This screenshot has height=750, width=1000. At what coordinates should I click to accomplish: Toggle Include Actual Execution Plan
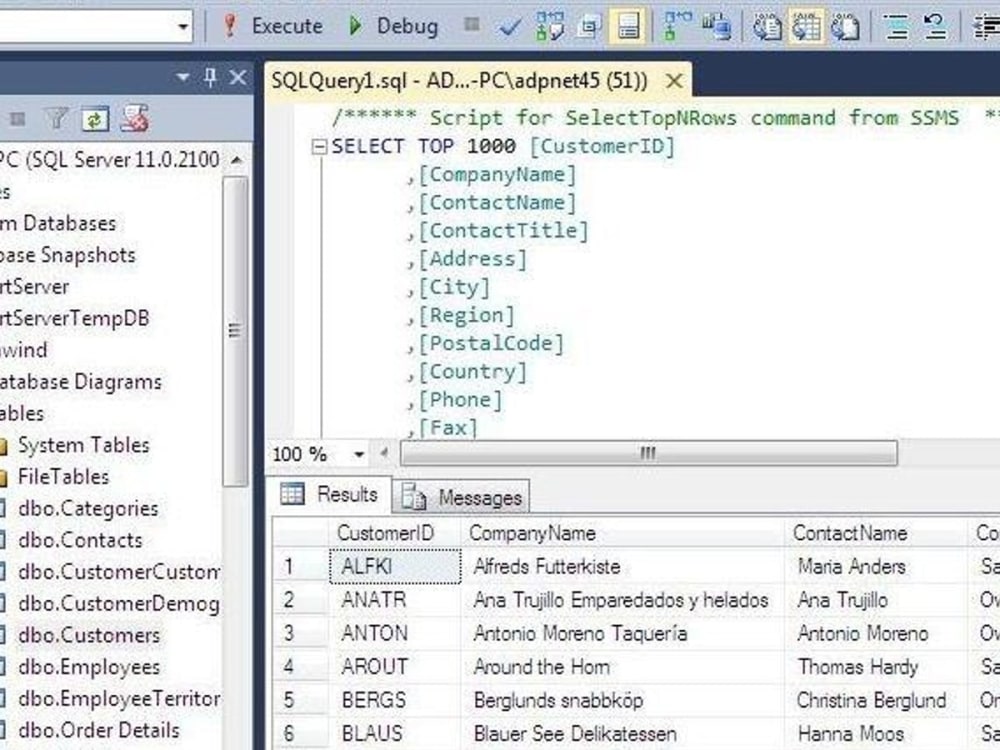pyautogui.click(x=677, y=26)
